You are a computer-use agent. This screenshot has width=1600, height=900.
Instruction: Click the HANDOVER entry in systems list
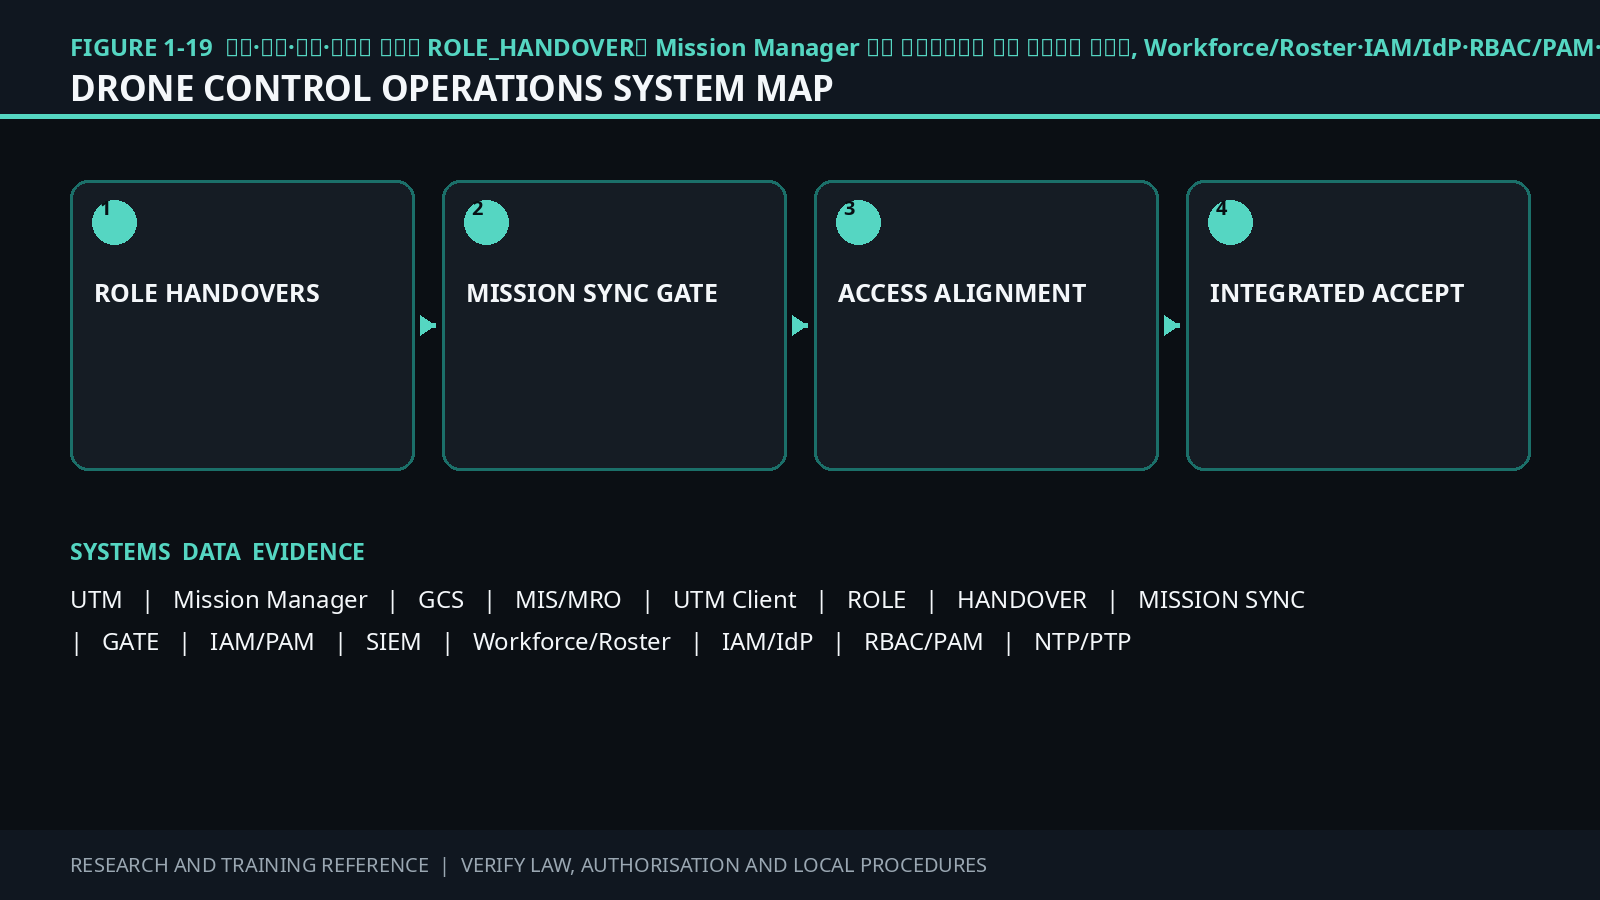tap(1022, 600)
